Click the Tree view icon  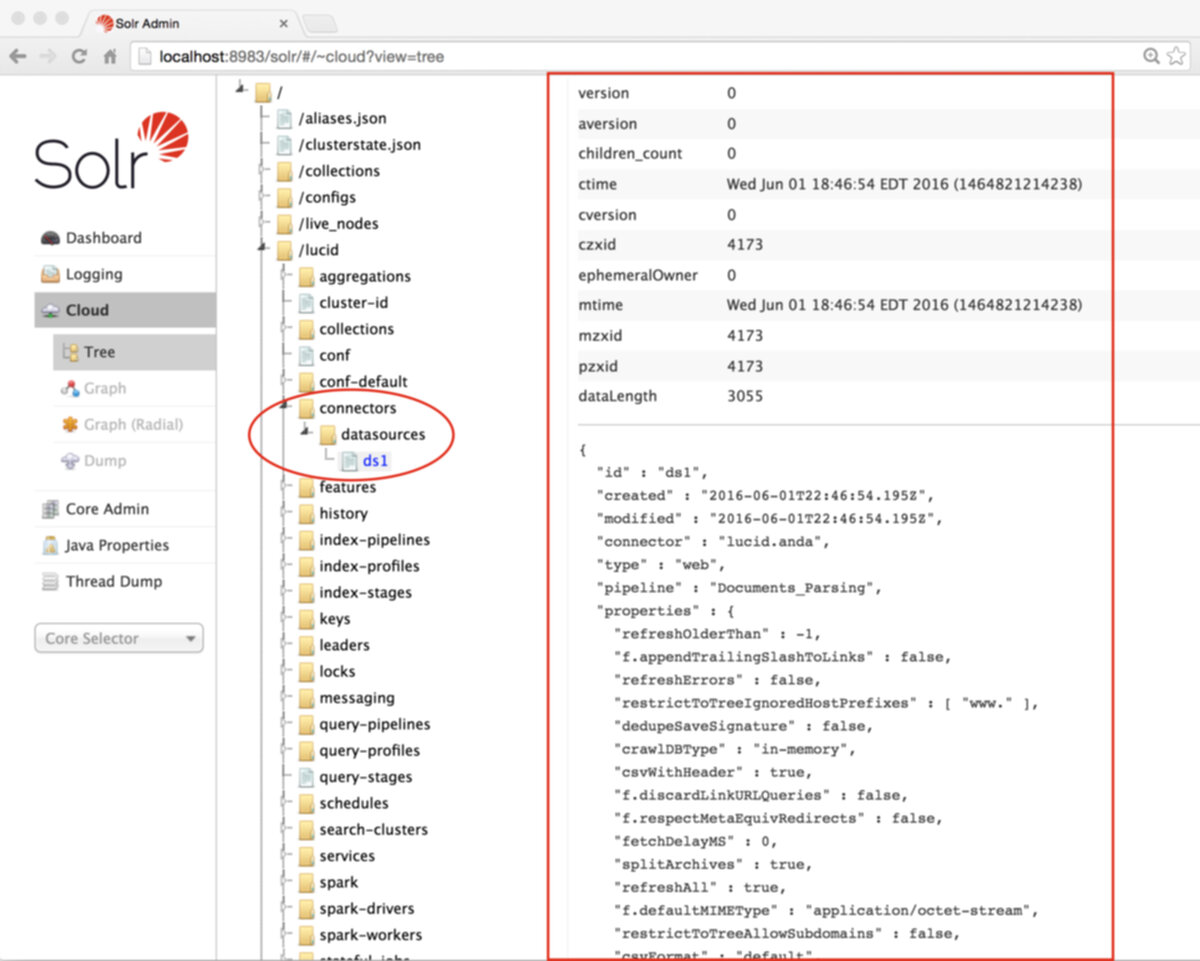click(70, 352)
